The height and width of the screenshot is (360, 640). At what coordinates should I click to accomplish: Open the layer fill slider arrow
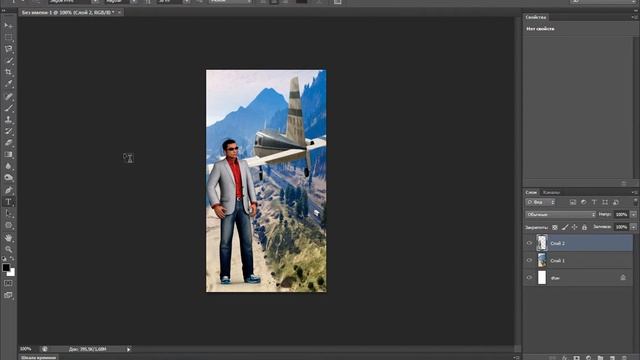point(633,227)
